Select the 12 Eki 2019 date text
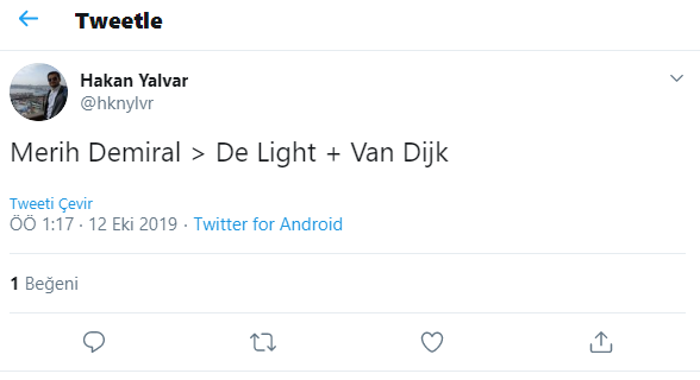The width and height of the screenshot is (700, 380). (x=133, y=224)
